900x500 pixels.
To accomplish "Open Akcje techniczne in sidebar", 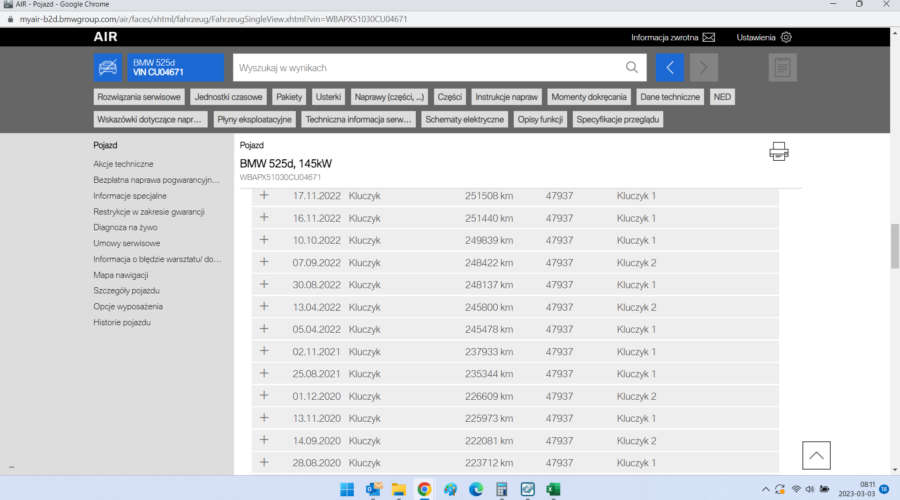I will pyautogui.click(x=123, y=164).
